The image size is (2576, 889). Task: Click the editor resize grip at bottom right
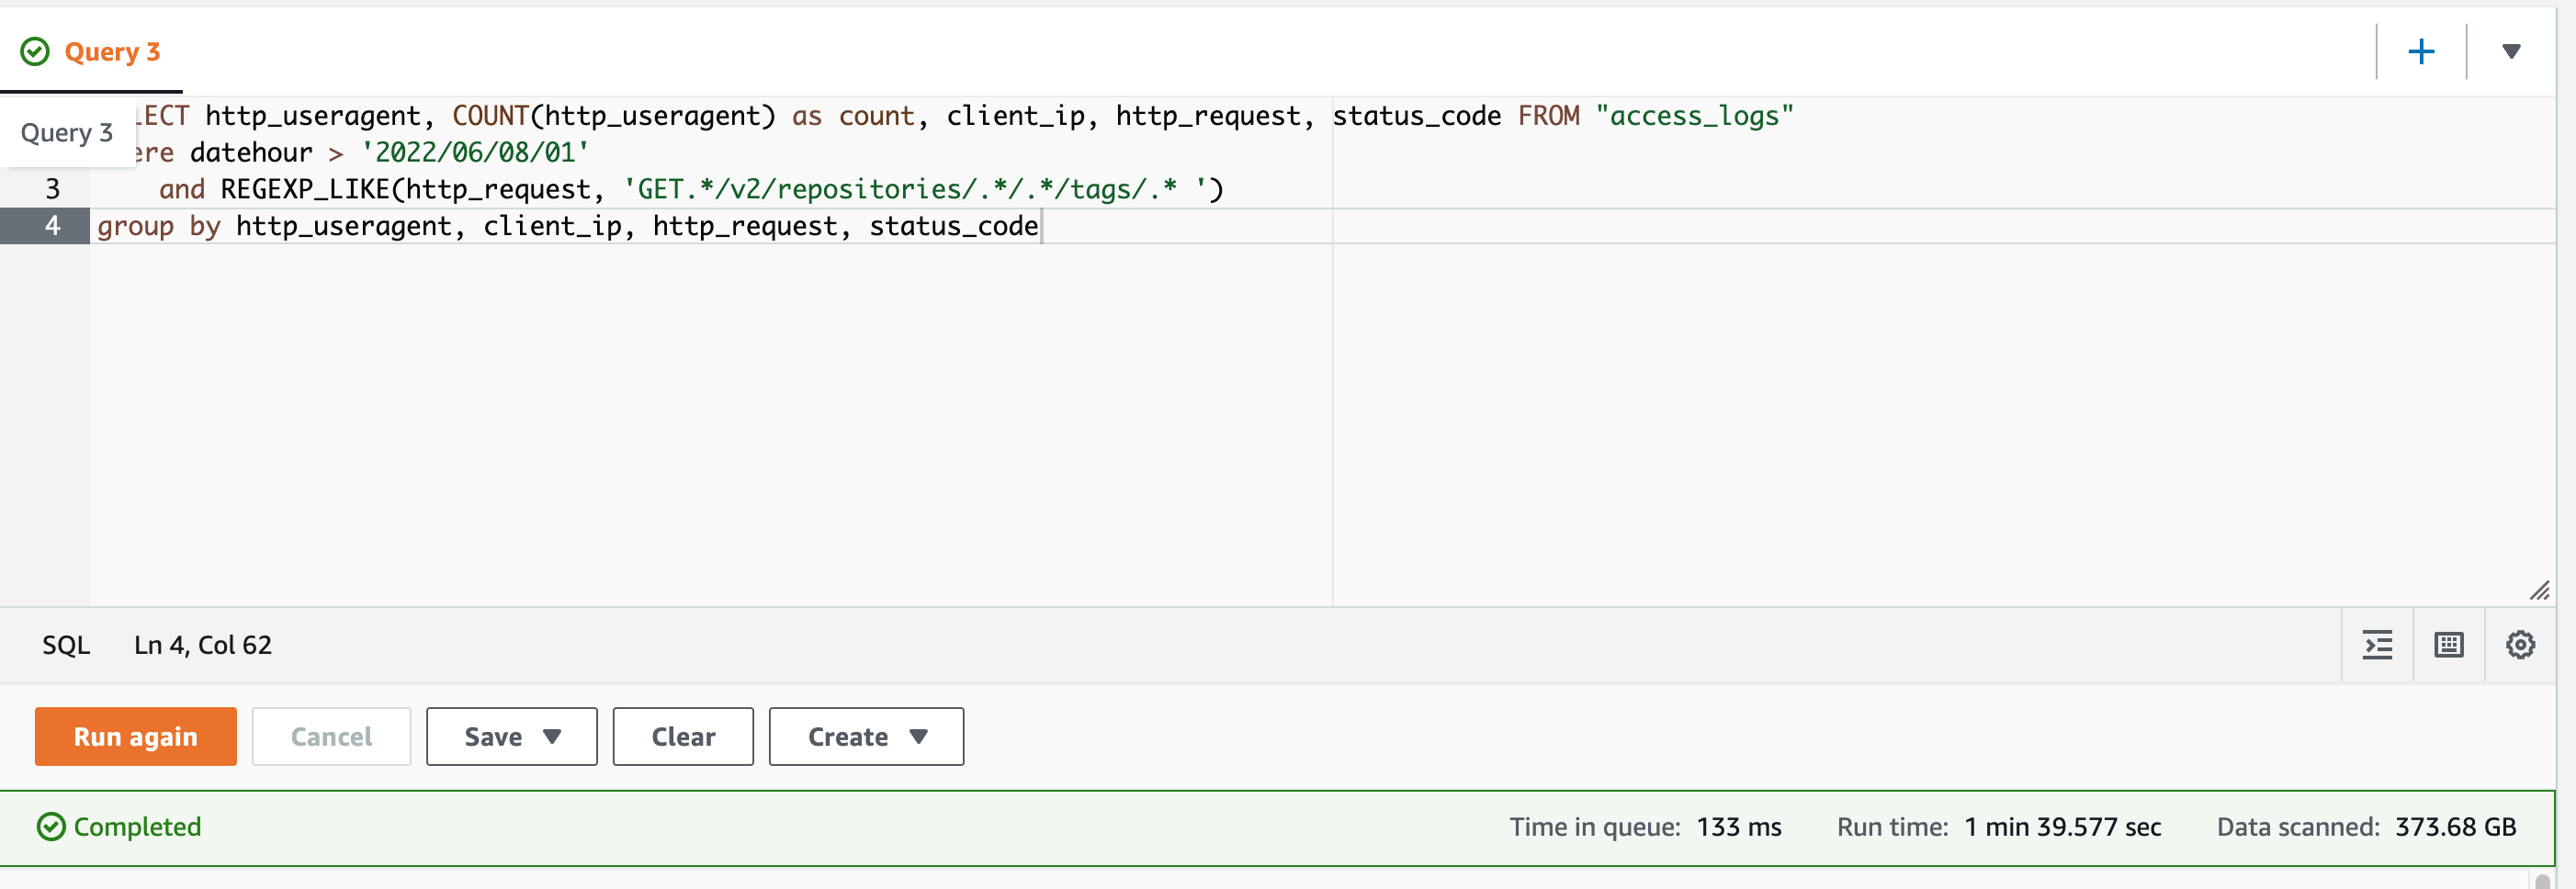[2540, 591]
